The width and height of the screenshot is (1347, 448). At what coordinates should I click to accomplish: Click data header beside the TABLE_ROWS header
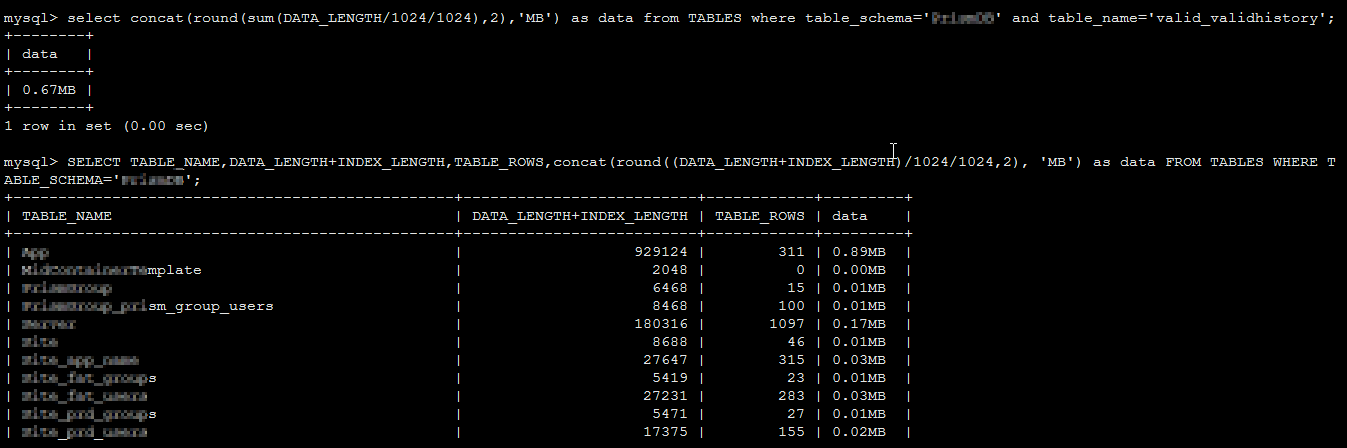[x=848, y=216]
